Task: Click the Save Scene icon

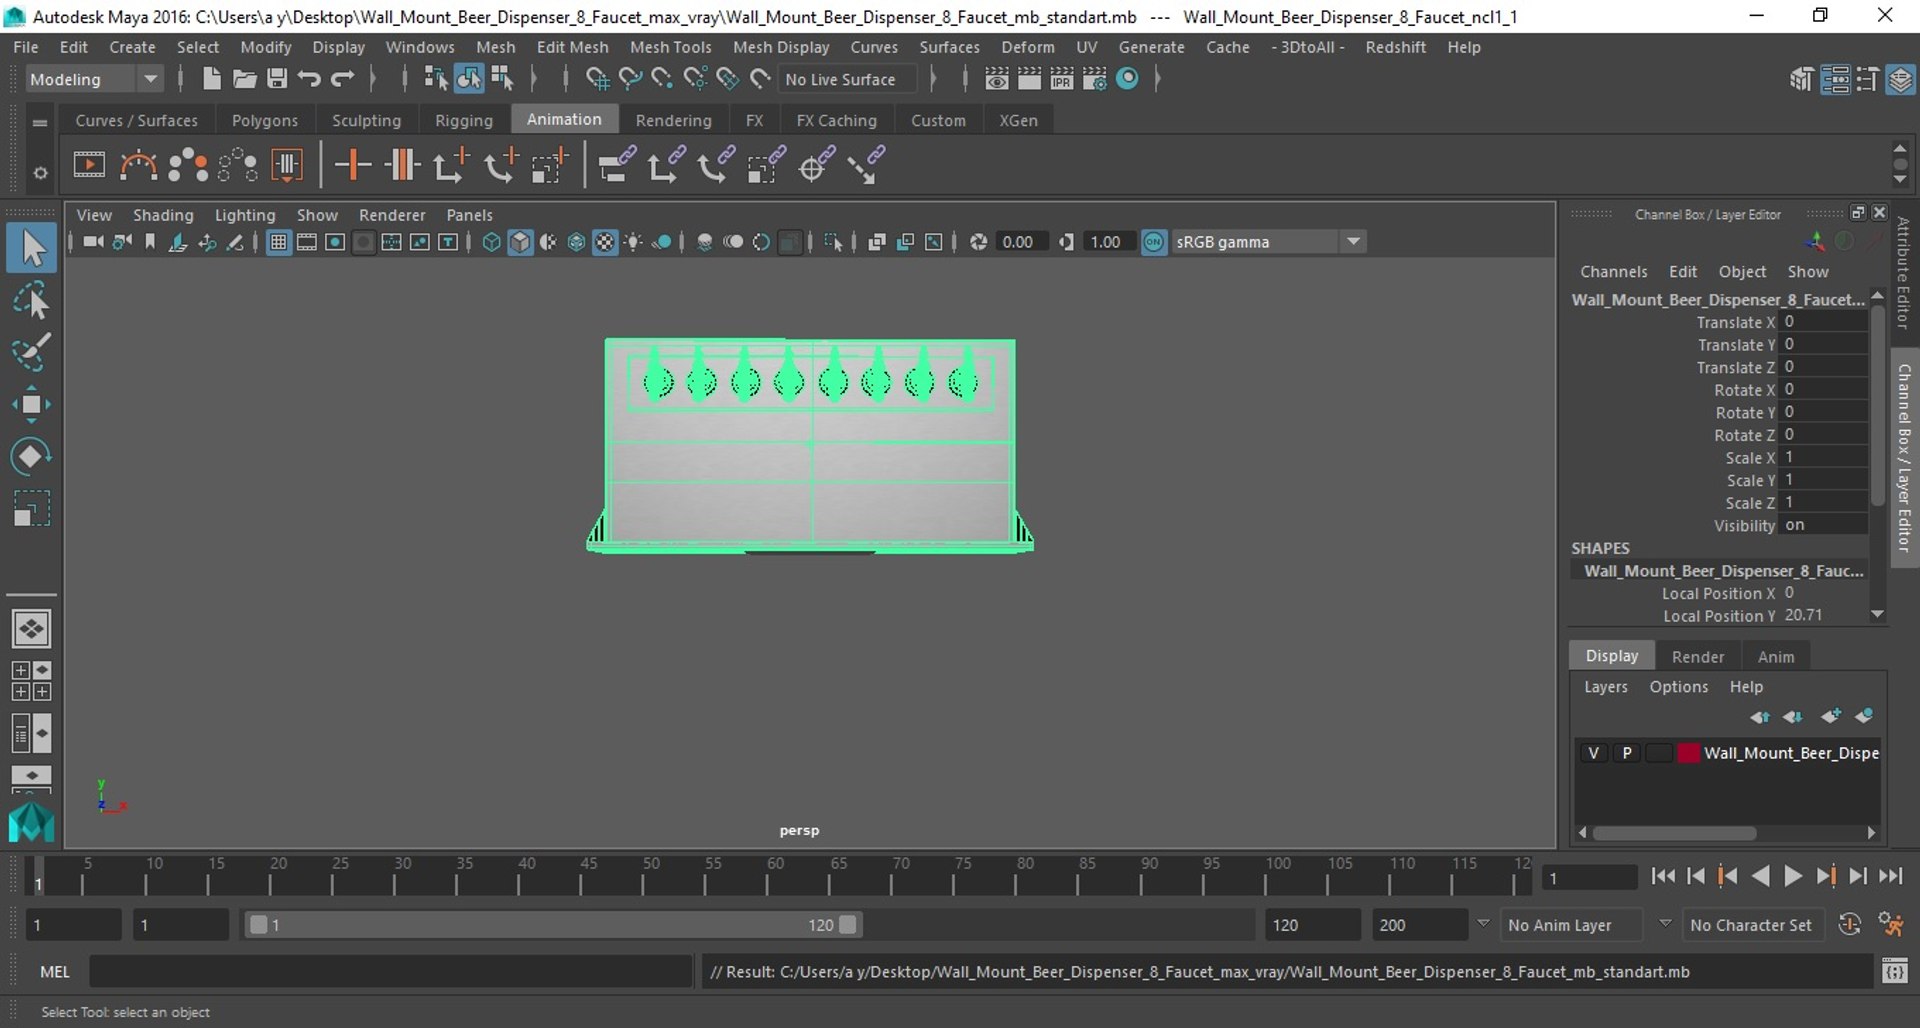Action: (277, 79)
